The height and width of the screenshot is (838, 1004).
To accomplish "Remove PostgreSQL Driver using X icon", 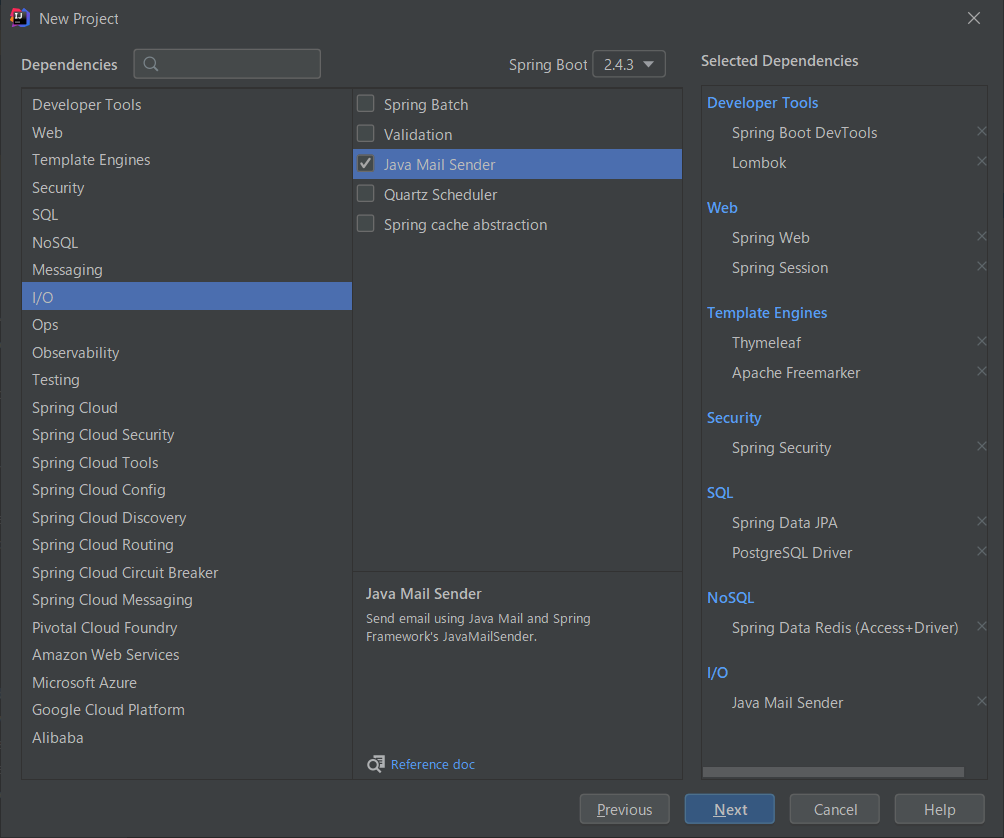I will 981,552.
